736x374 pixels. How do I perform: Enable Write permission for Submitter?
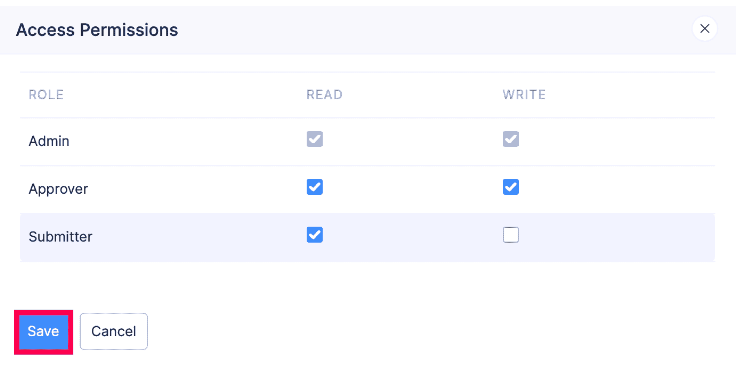click(x=511, y=235)
